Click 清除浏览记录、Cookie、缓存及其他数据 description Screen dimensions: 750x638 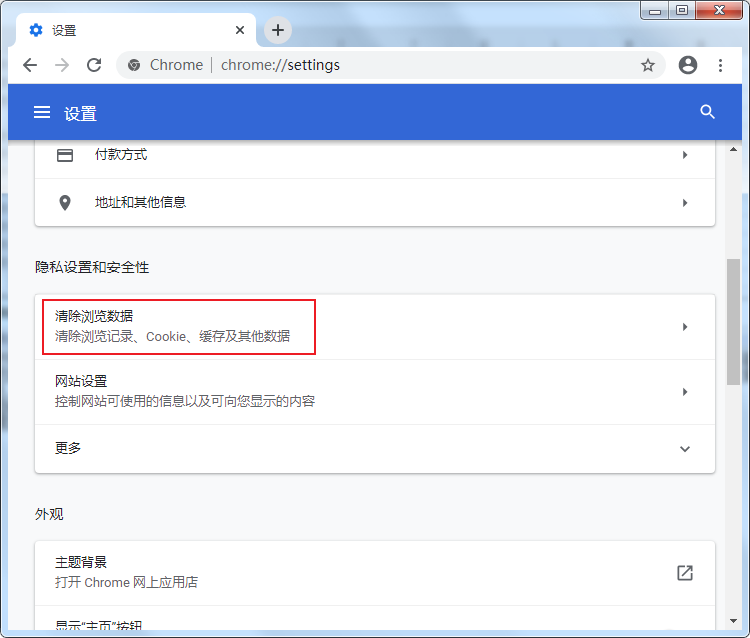(172, 336)
